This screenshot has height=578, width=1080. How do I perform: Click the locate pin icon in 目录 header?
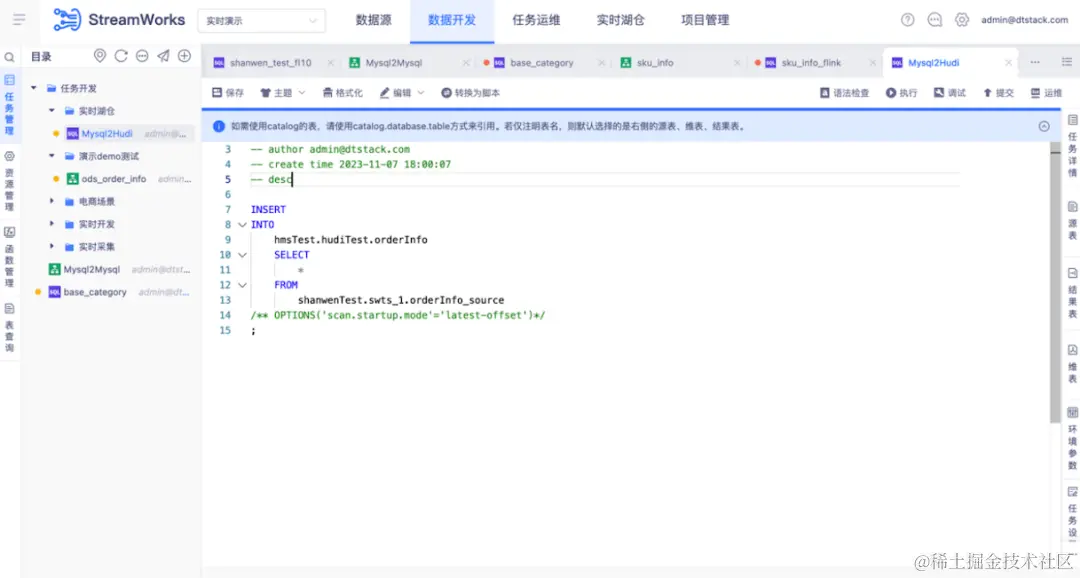[x=100, y=56]
